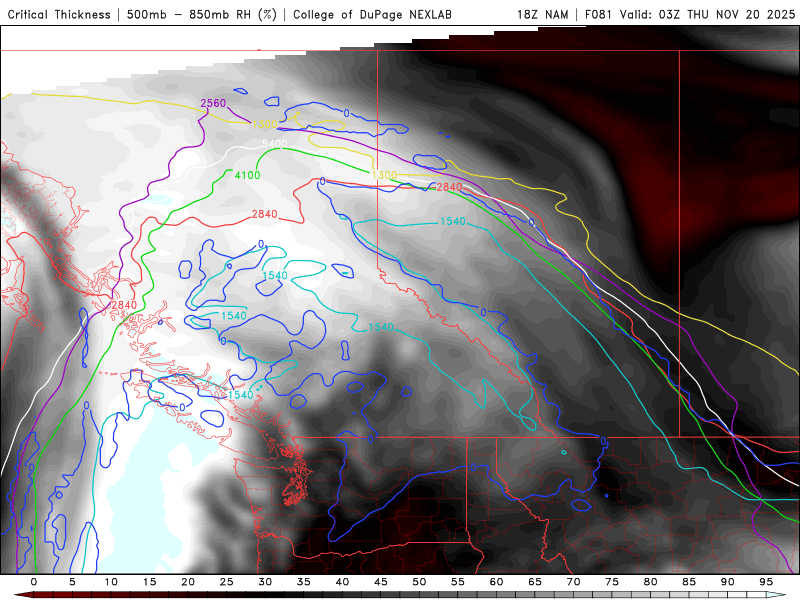The image size is (800, 600).
Task: Click the "65" color bar tick label
Action: click(x=535, y=582)
